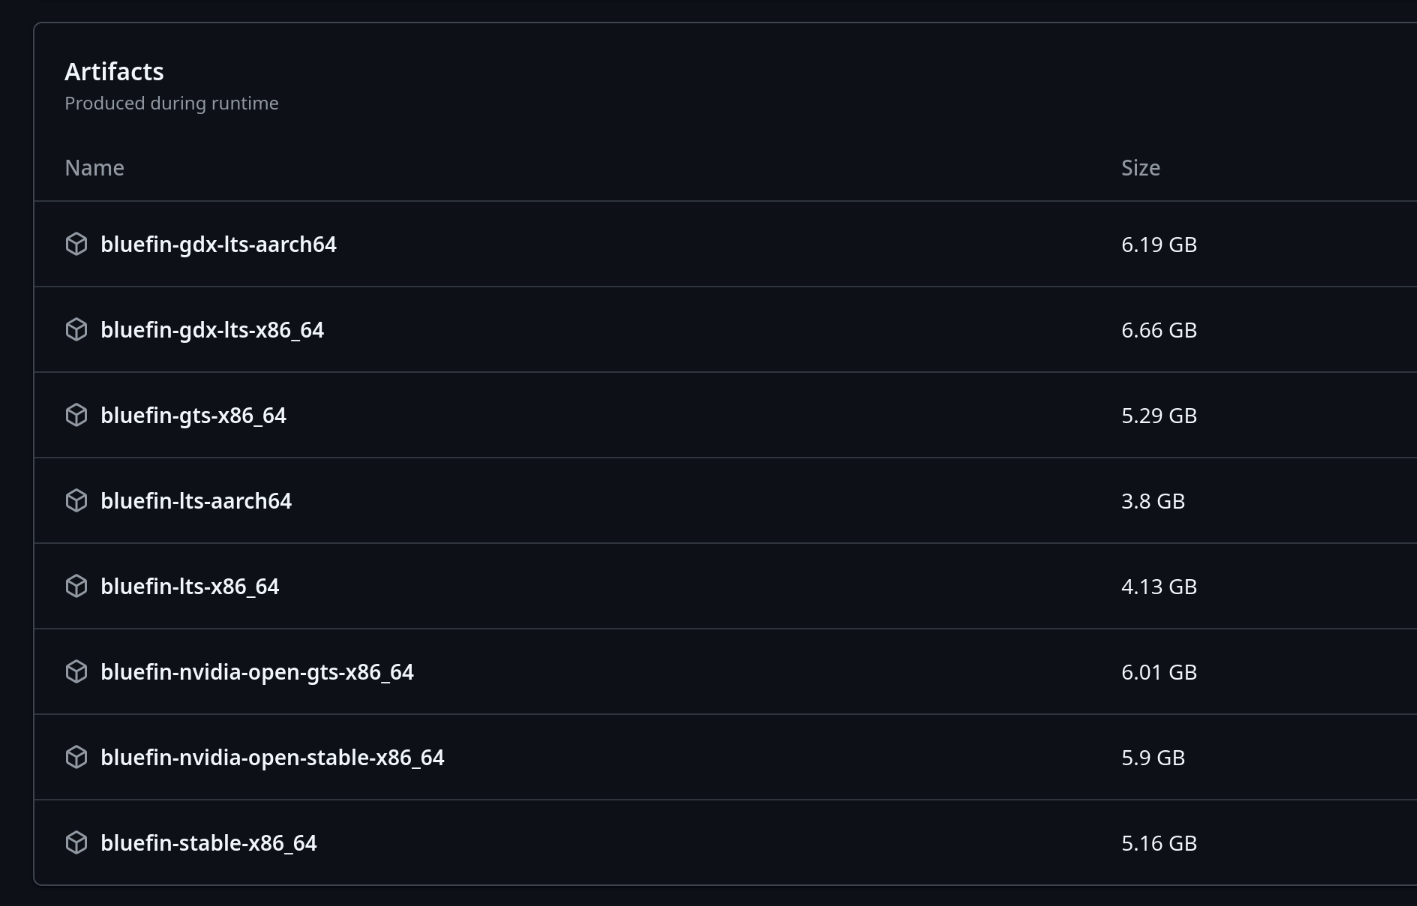This screenshot has height=906, width=1417.
Task: Download bluefin-gts-x86_64 artifact
Action: pyautogui.click(x=193, y=415)
